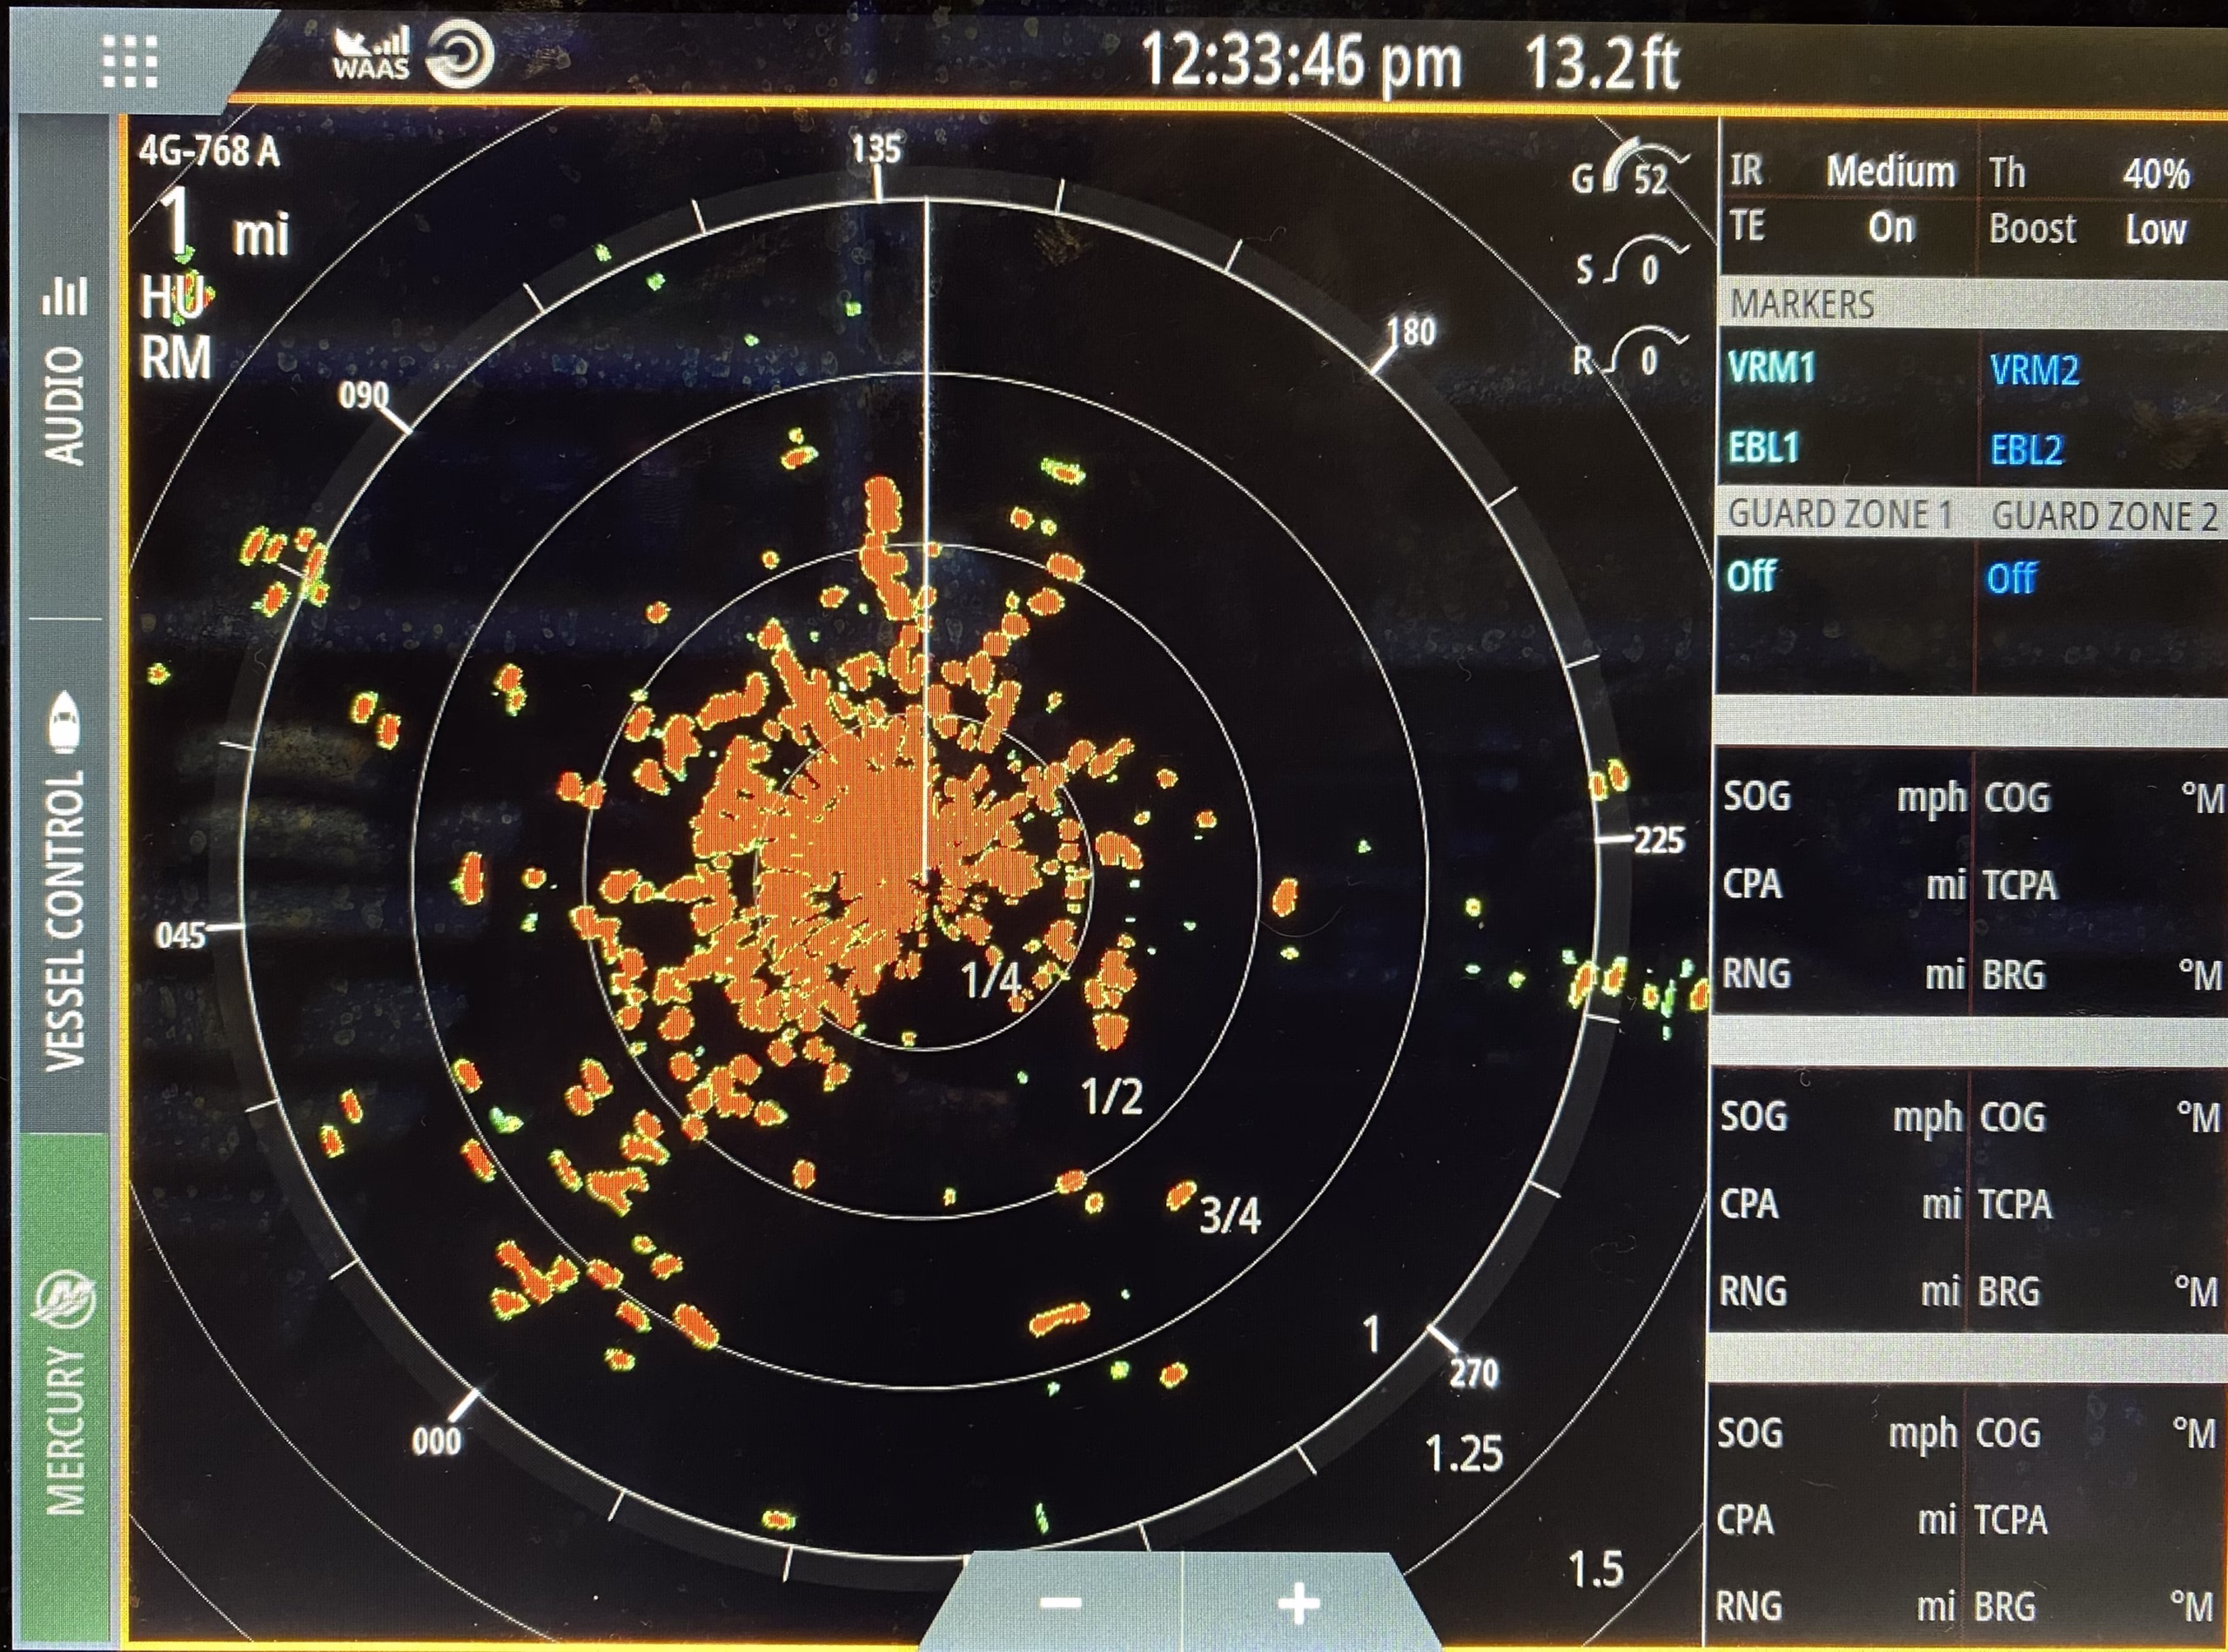Tap the 1.5 range ring label
Viewport: 2228px width, 1652px height.
click(x=1596, y=1570)
